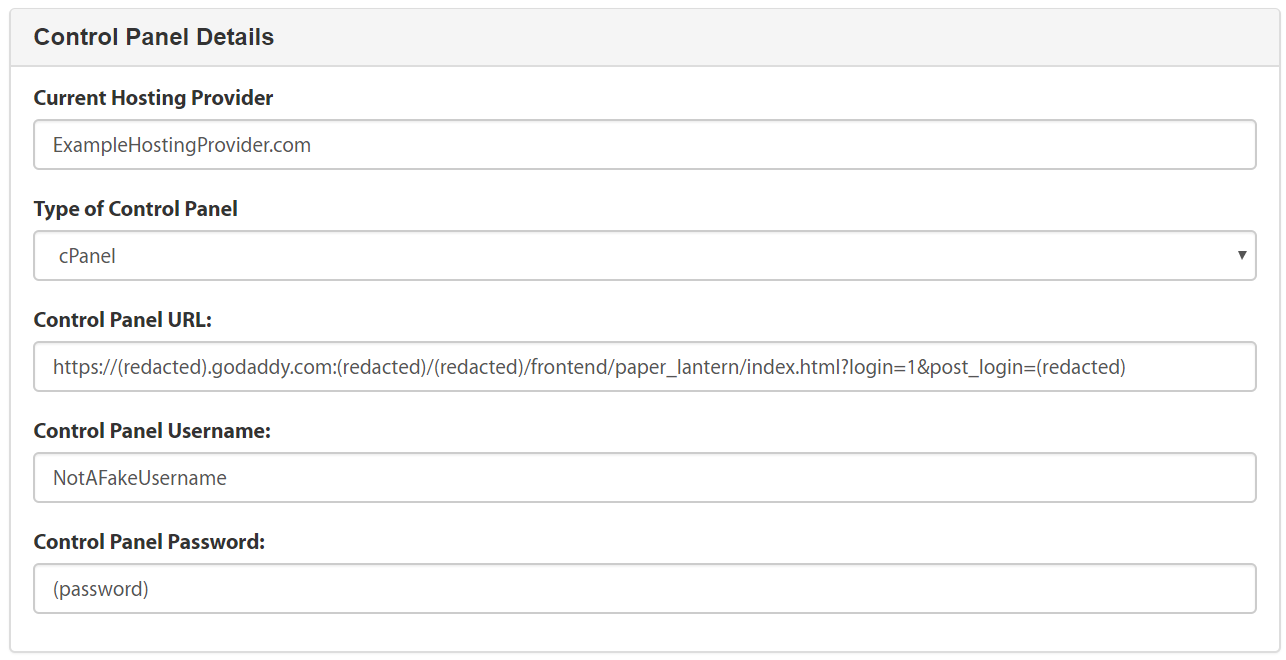Viewport: 1286px width, 660px height.
Task: Focus the Current Hosting Provider input field
Action: coord(644,145)
